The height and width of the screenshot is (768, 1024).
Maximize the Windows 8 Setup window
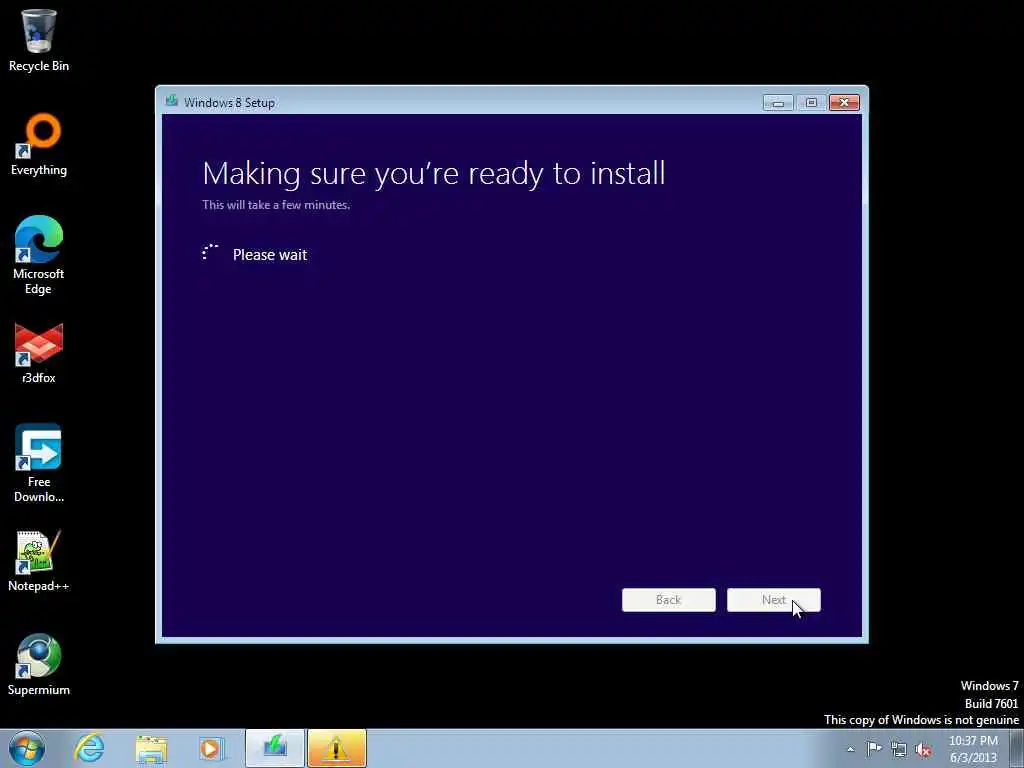click(811, 103)
